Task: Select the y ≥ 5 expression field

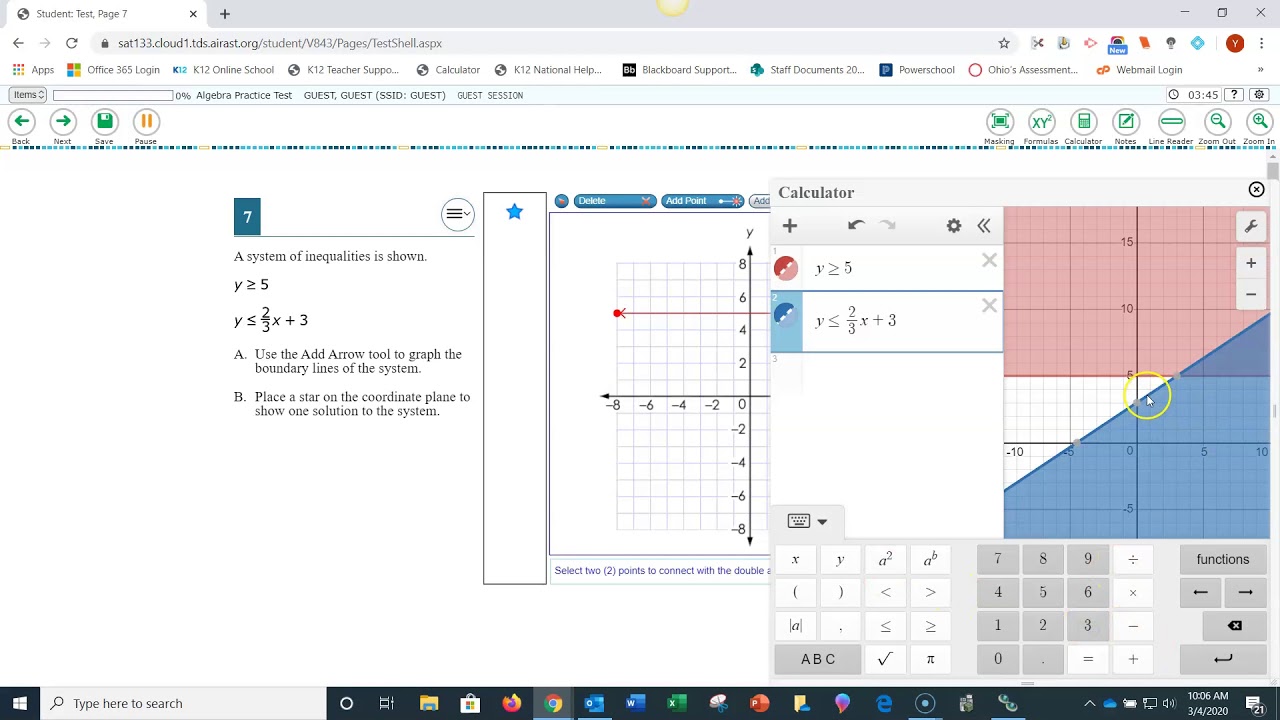Action: pos(887,268)
